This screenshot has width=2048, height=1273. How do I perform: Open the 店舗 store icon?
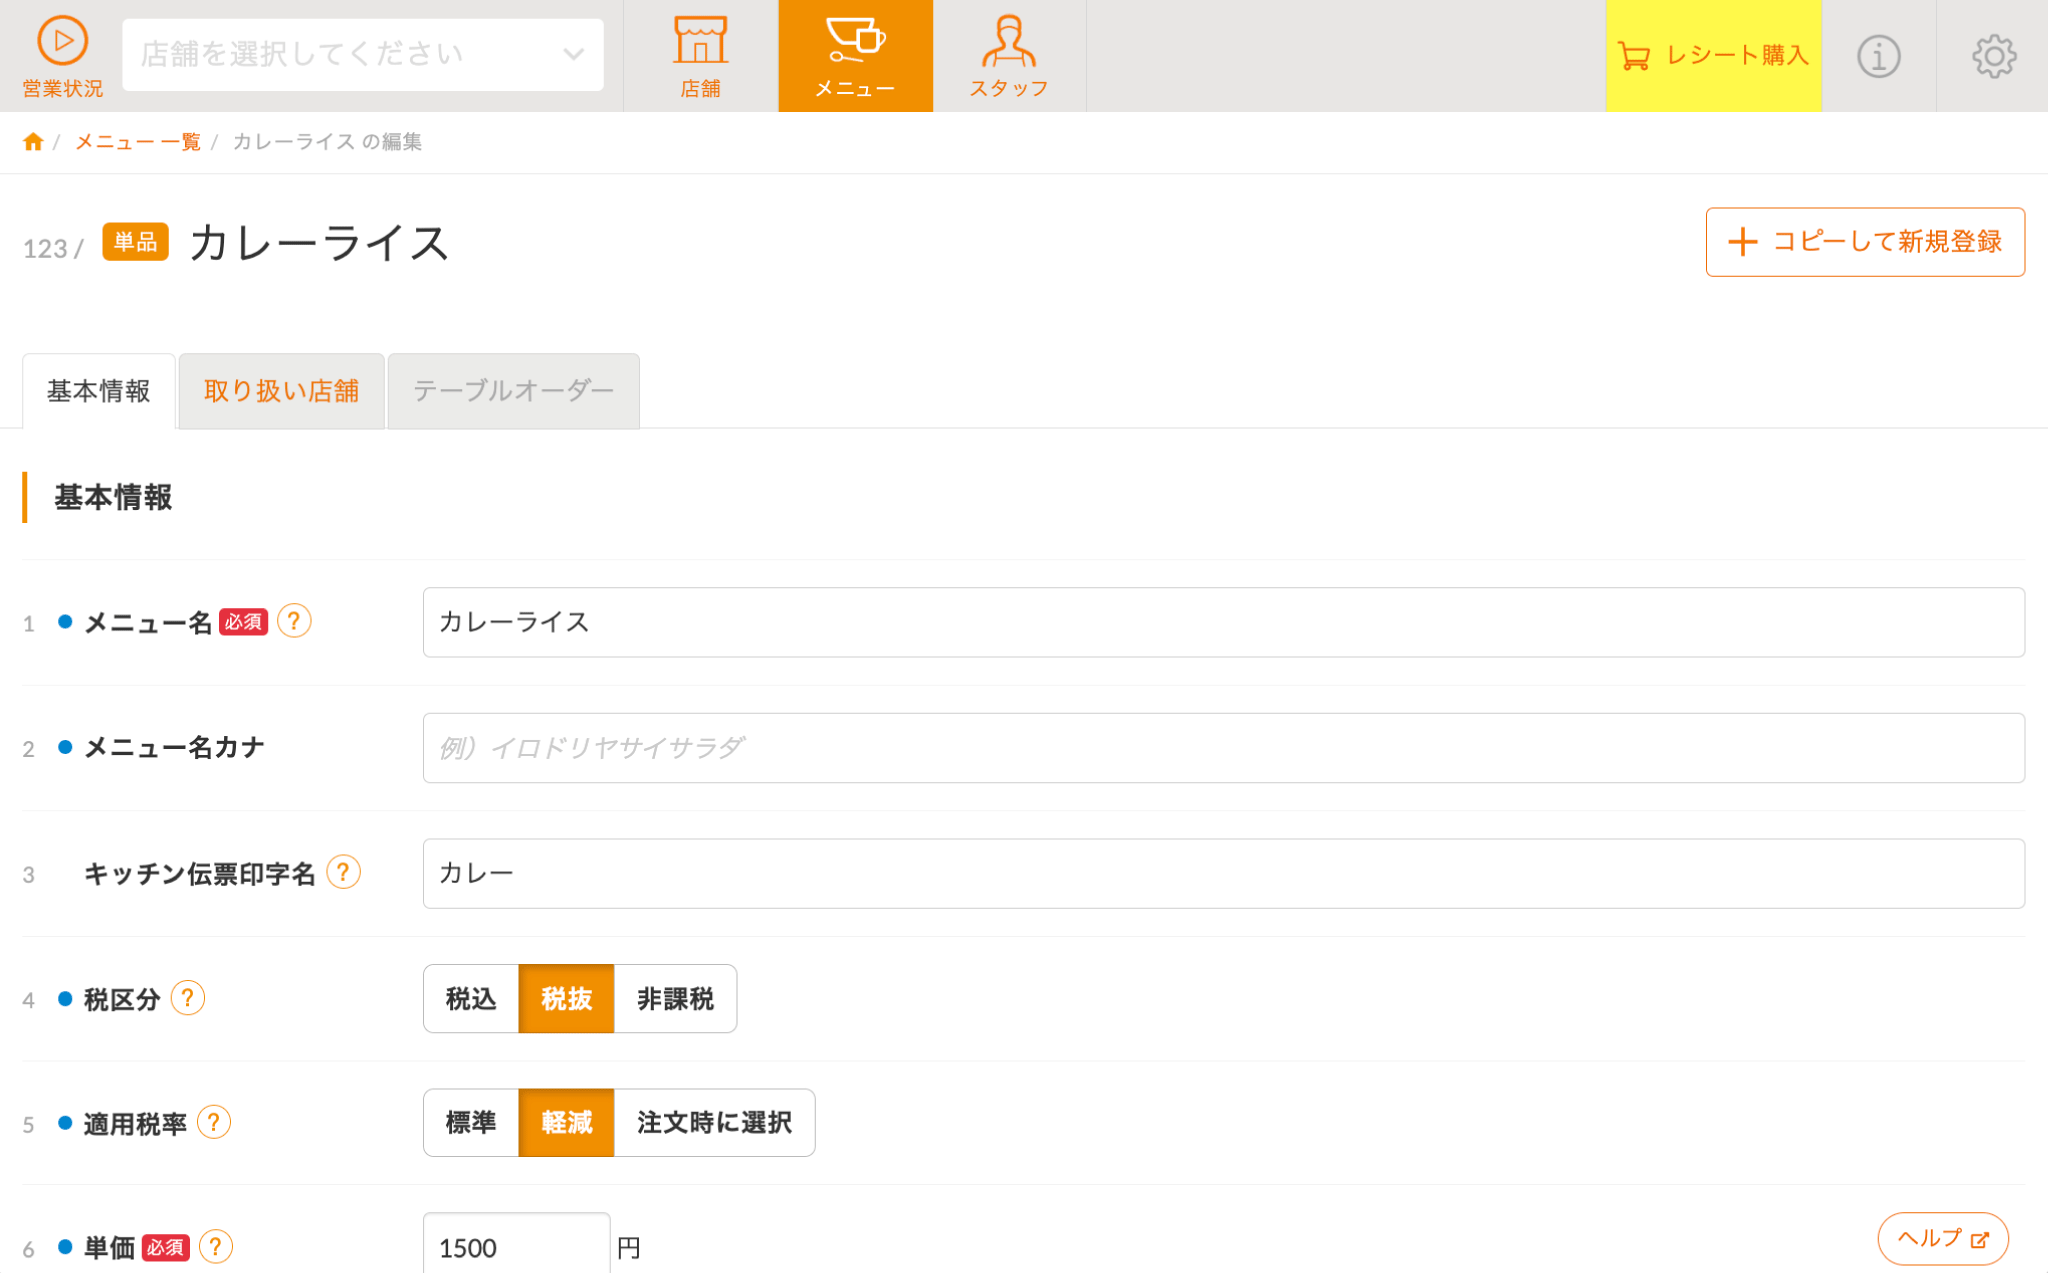click(x=700, y=41)
